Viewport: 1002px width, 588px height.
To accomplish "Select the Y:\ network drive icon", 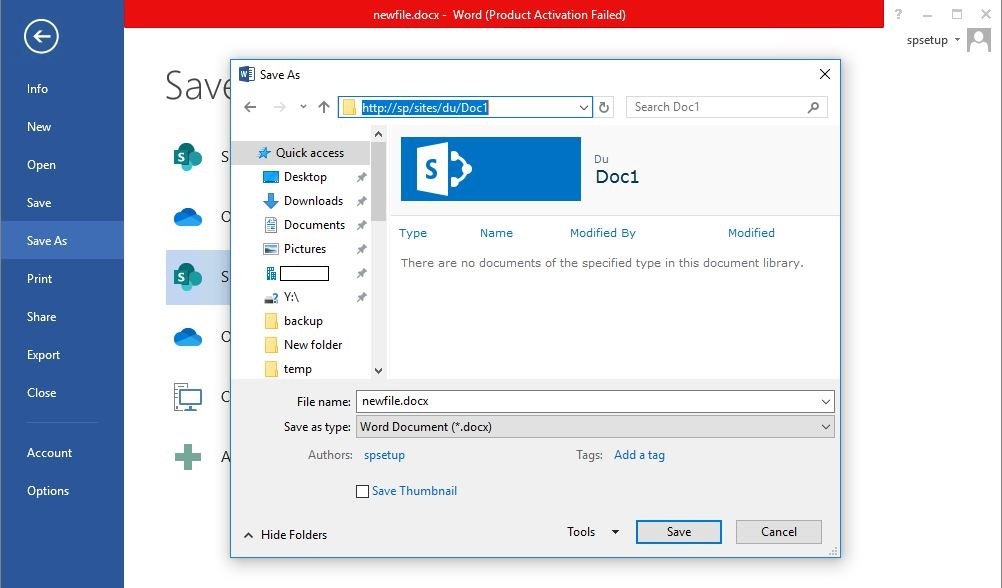I will tap(271, 297).
